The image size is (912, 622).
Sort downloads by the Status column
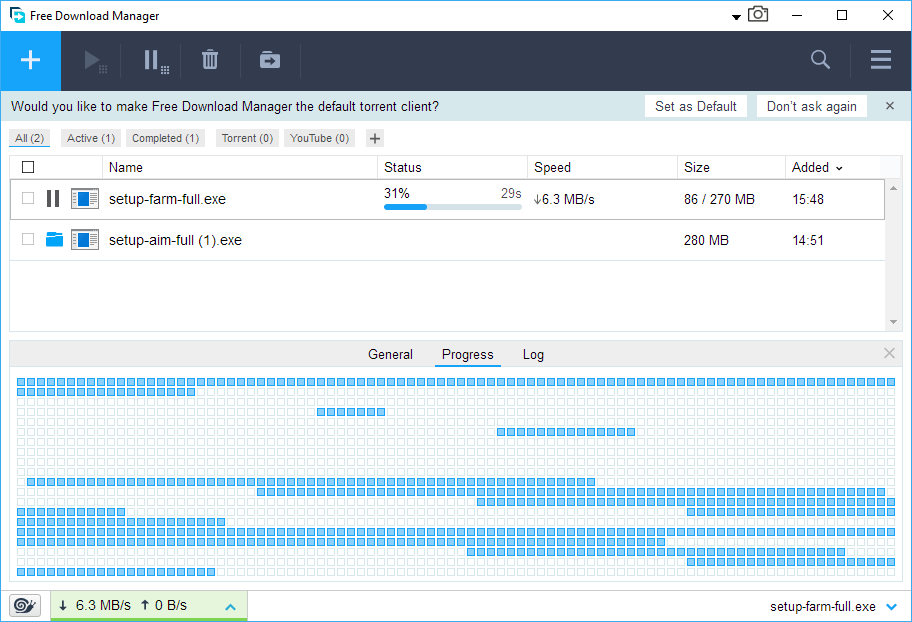coord(453,168)
